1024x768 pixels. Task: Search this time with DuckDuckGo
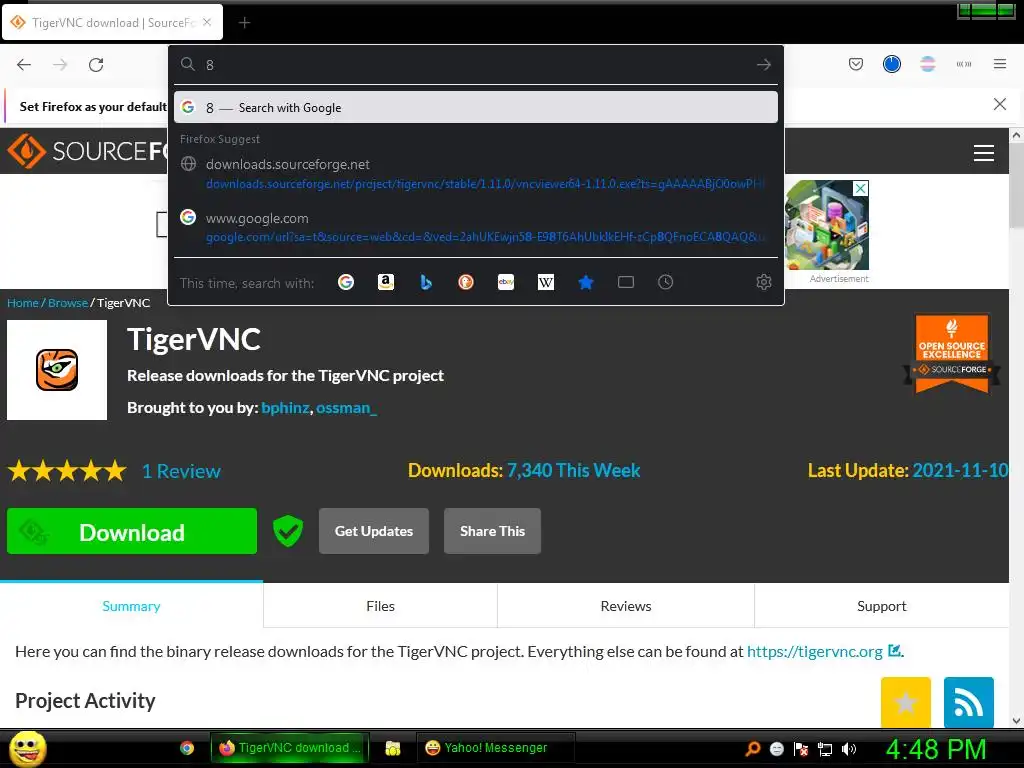(x=466, y=282)
